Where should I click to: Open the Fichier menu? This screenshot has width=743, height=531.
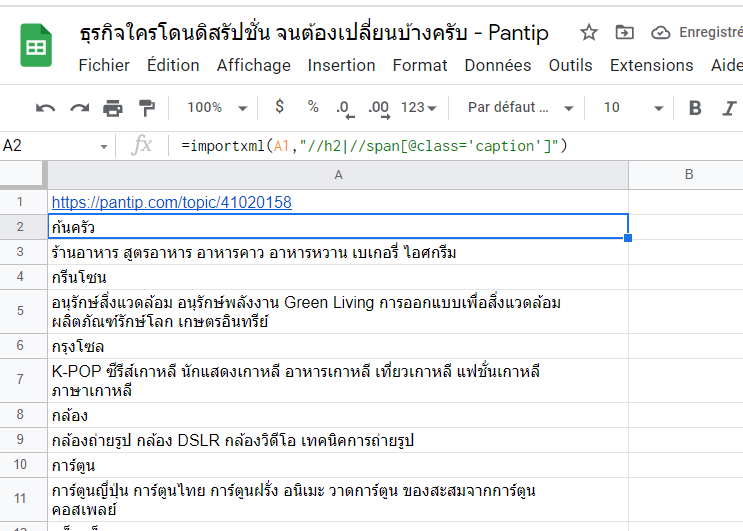[104, 65]
